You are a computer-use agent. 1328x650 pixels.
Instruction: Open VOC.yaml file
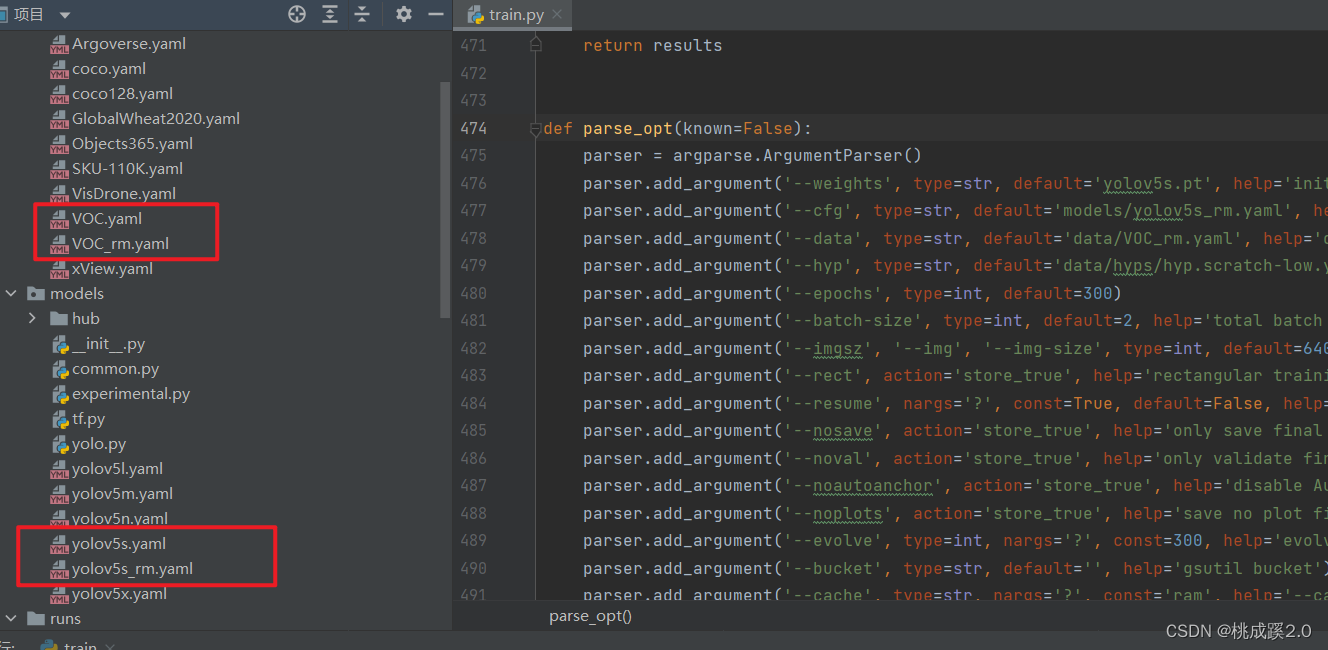107,219
